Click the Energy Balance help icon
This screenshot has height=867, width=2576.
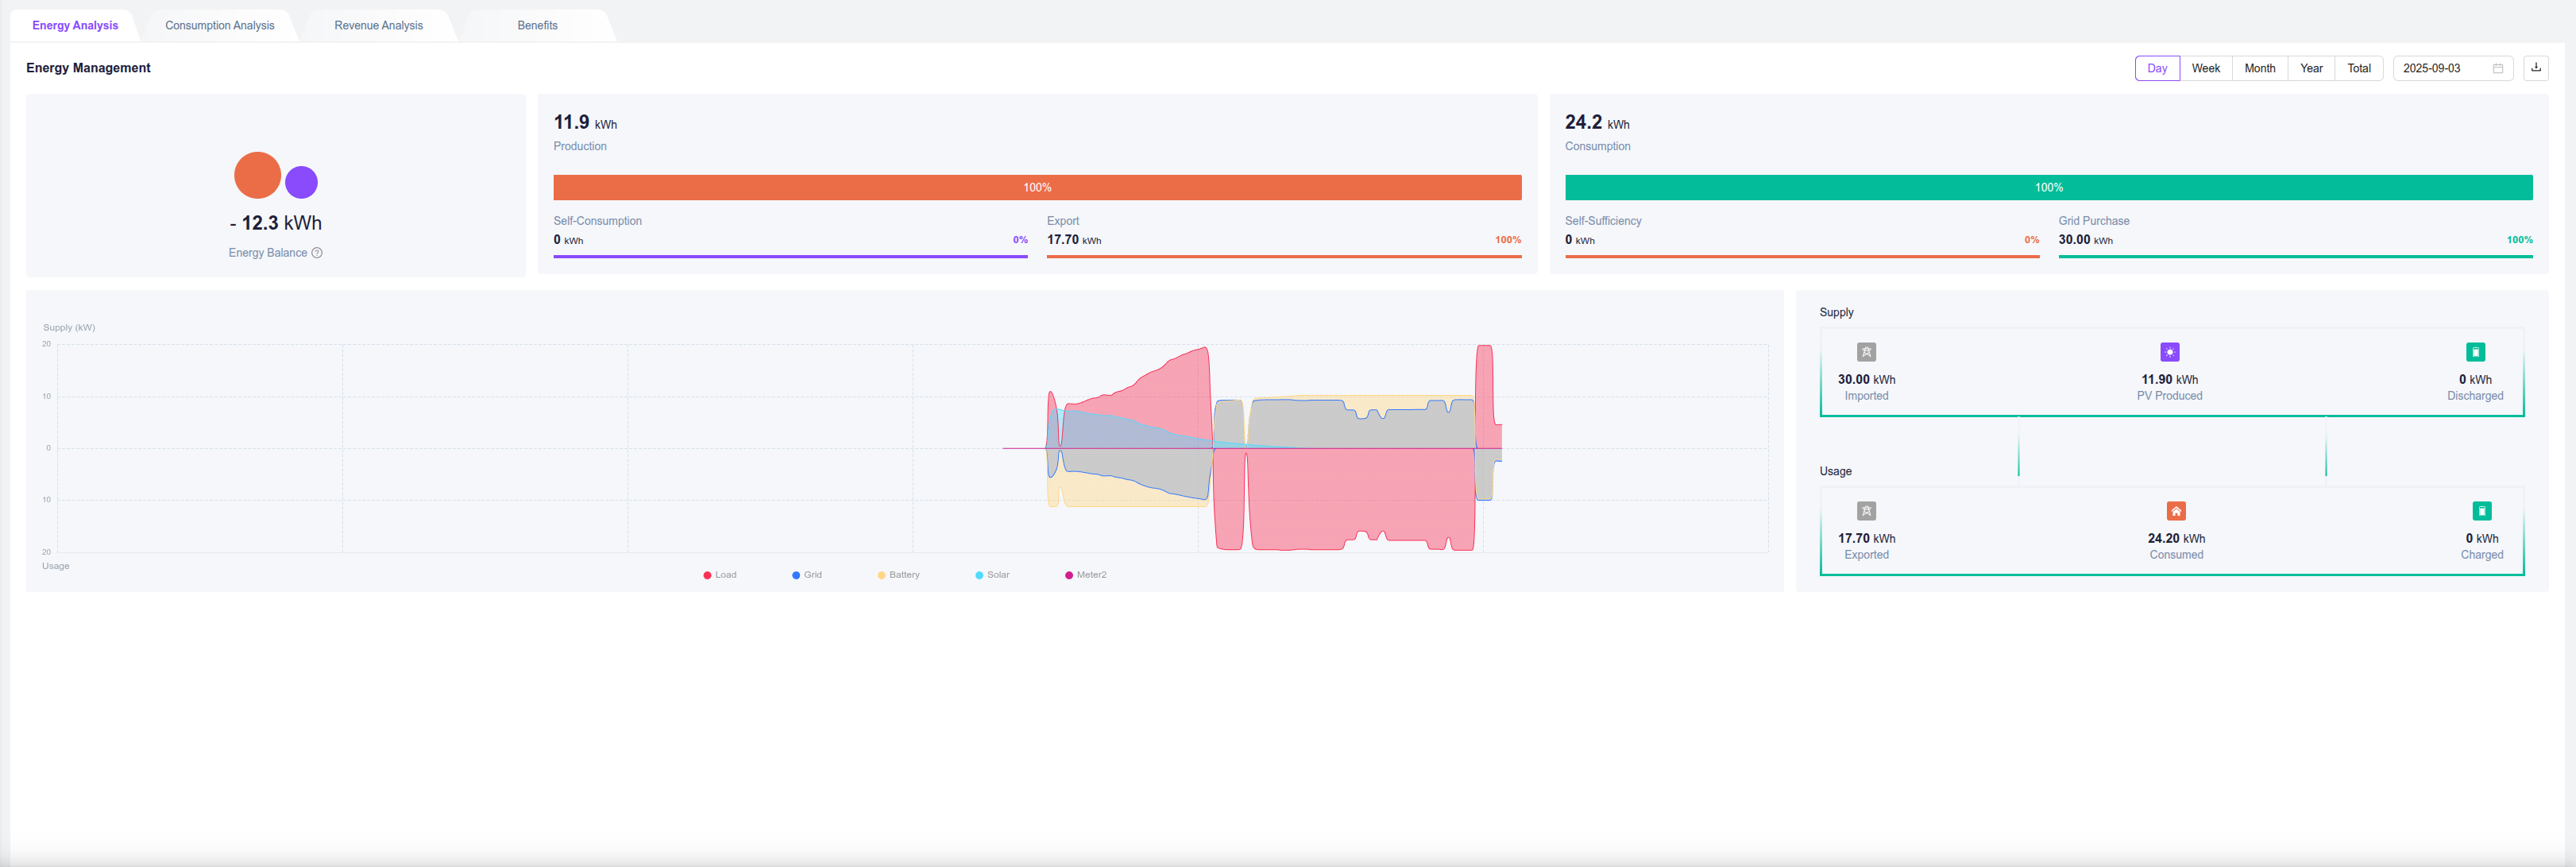317,253
